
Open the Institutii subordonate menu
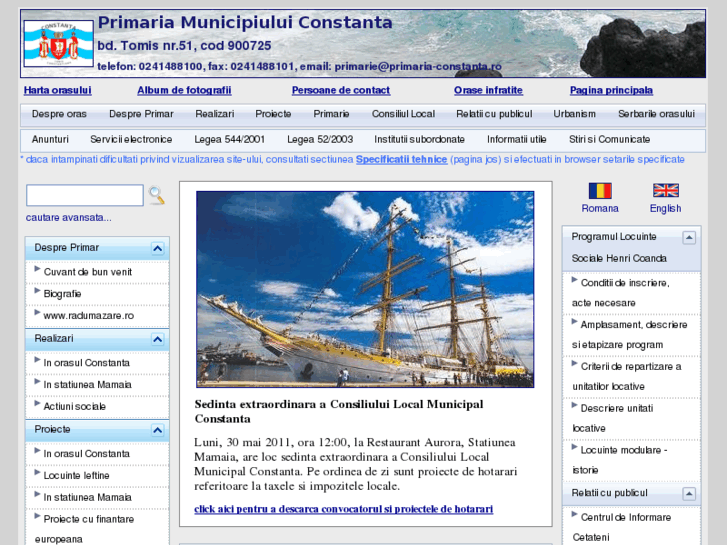click(419, 140)
